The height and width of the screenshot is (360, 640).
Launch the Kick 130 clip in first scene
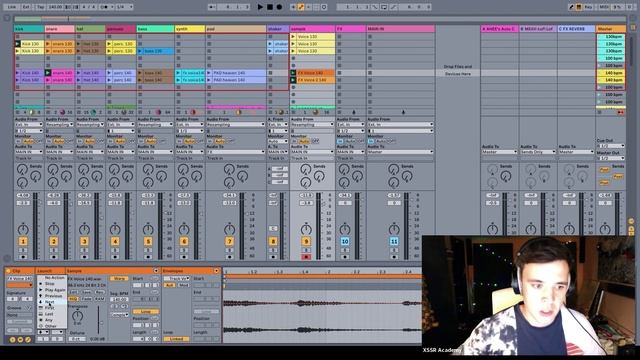click(x=18, y=44)
